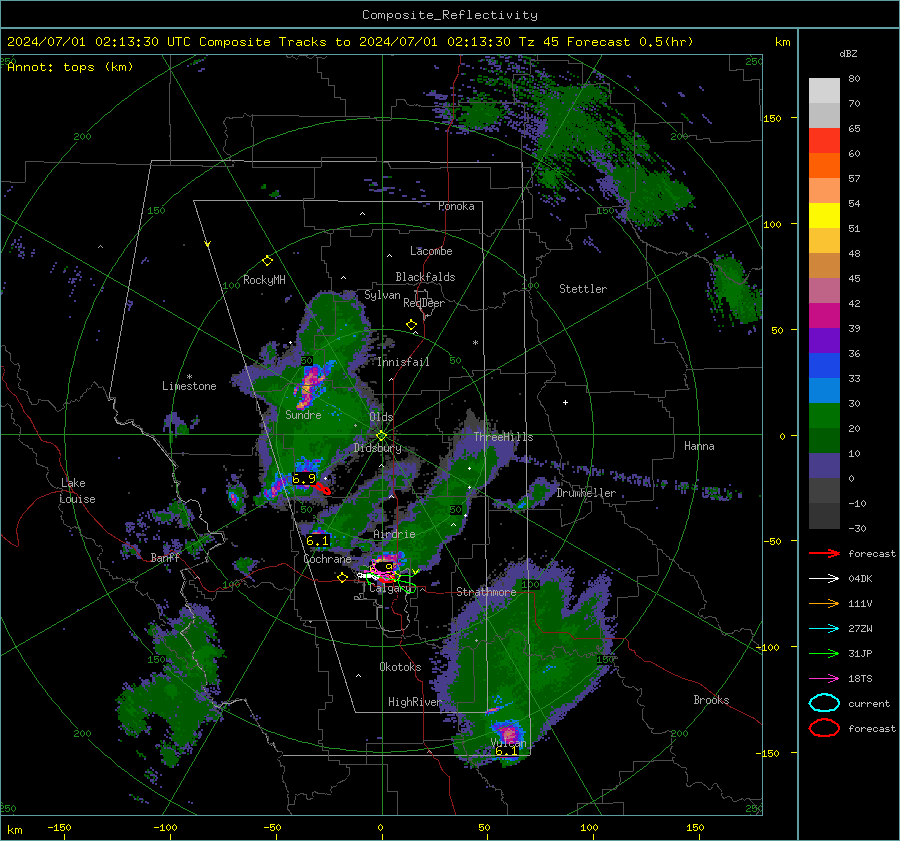The image size is (900, 841).
Task: Select the bright yellow swatch in dBZ scale
Action: point(824,216)
